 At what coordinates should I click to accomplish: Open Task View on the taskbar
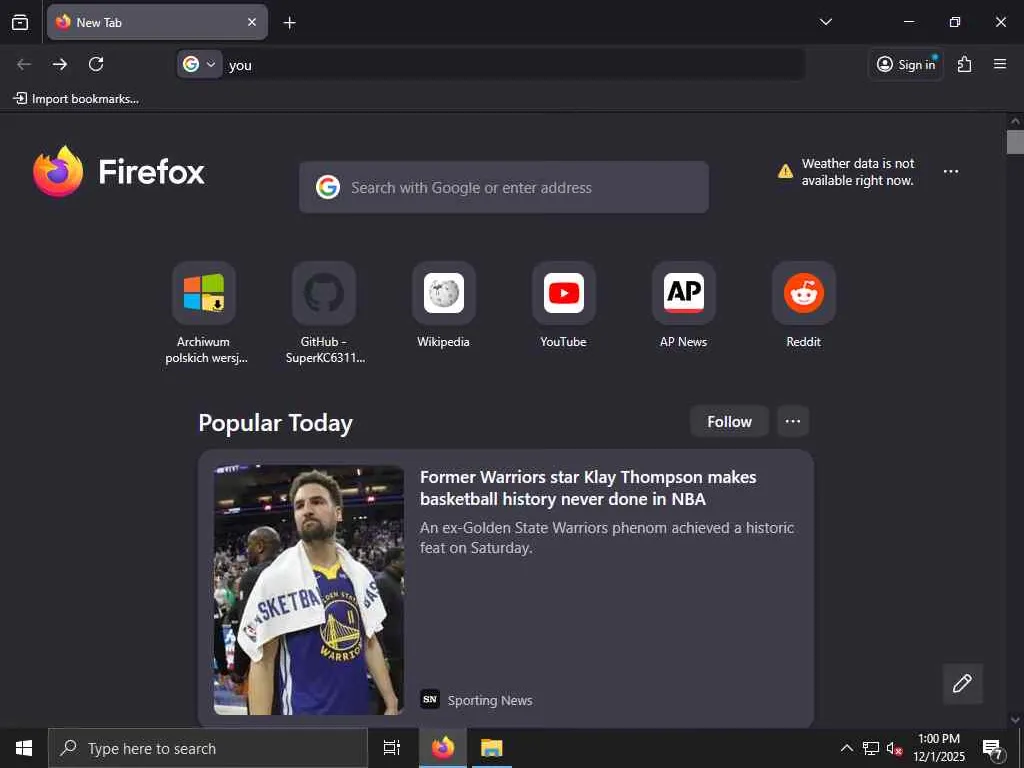click(392, 748)
